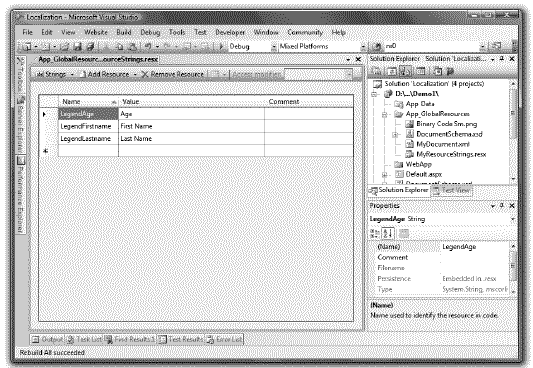Viewport: 533px width, 368px height.
Task: Click the ASP.NET Configuration icon in Solution Explorer
Action: [450, 71]
